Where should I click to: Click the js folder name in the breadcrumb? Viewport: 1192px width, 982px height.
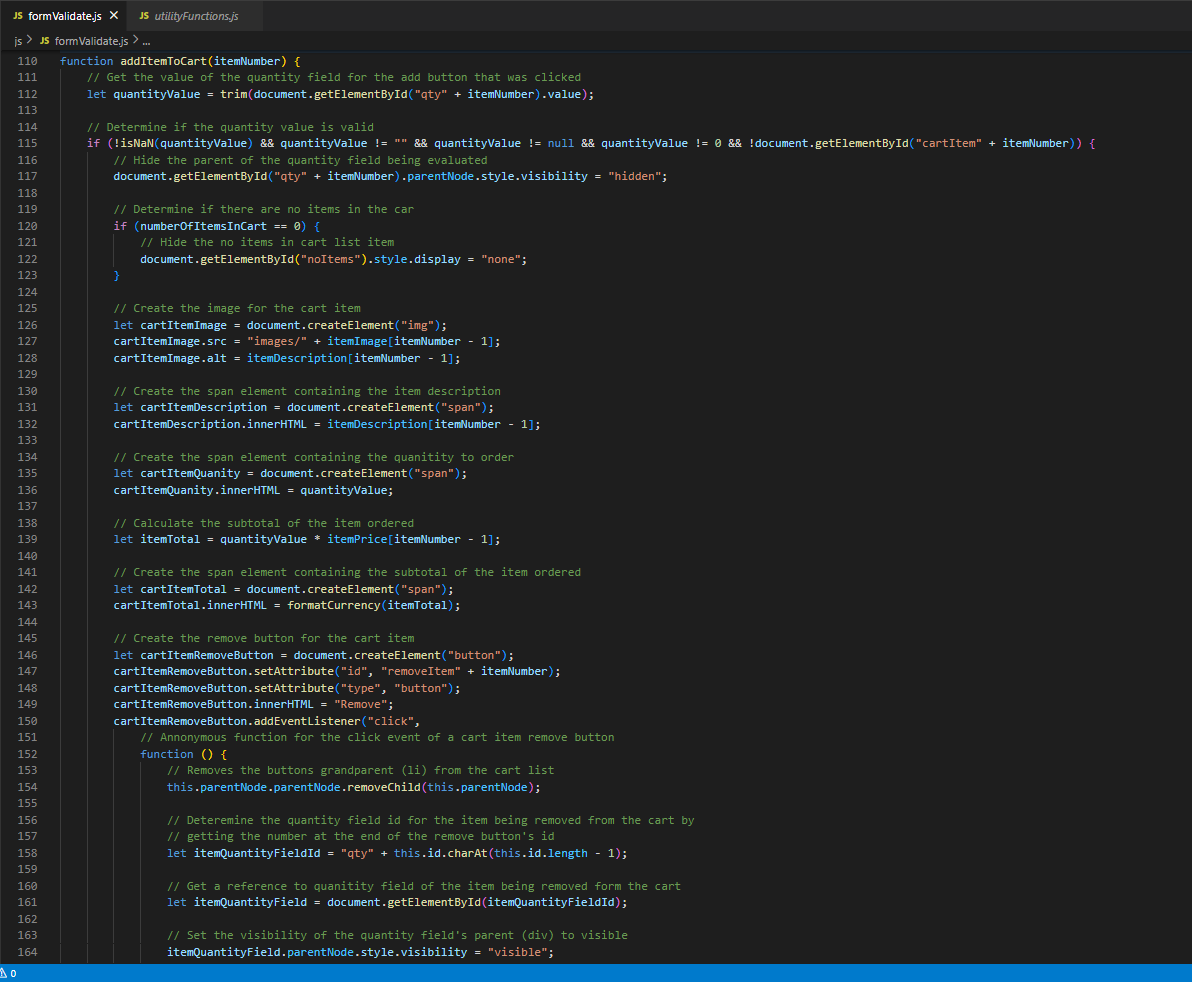[x=17, y=41]
